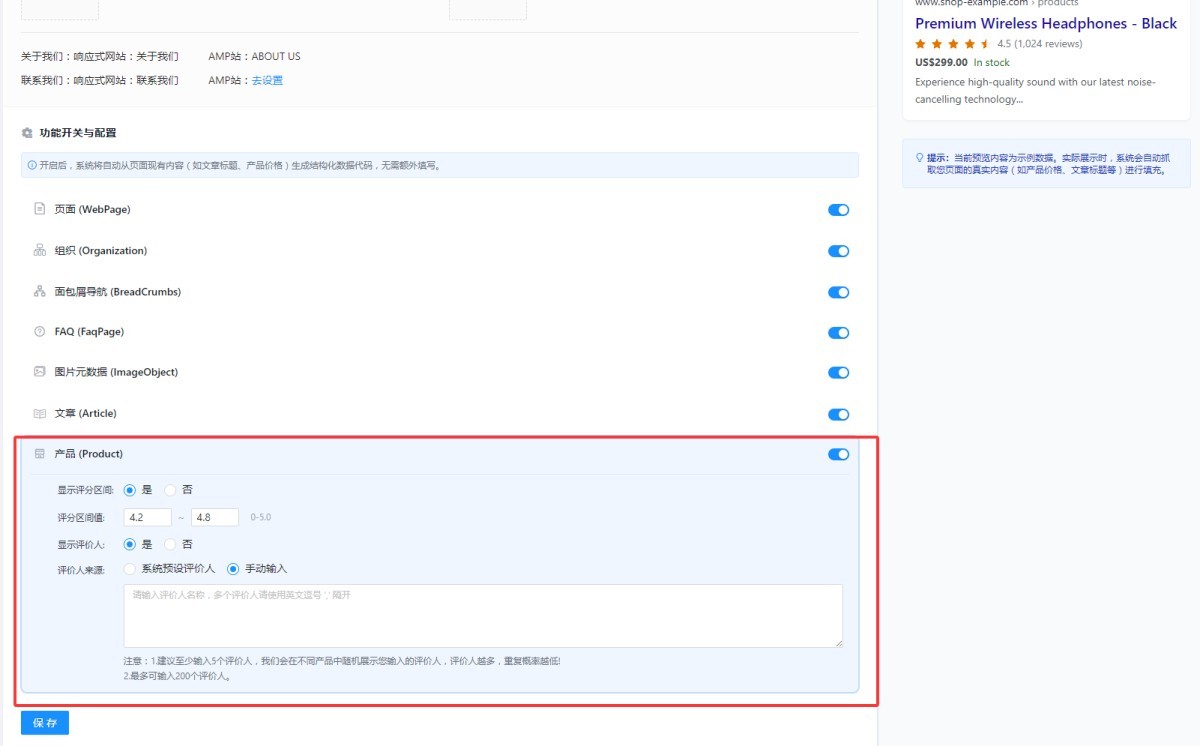Click the 组织 (Organization) label
The height and width of the screenshot is (746, 1200).
(101, 250)
